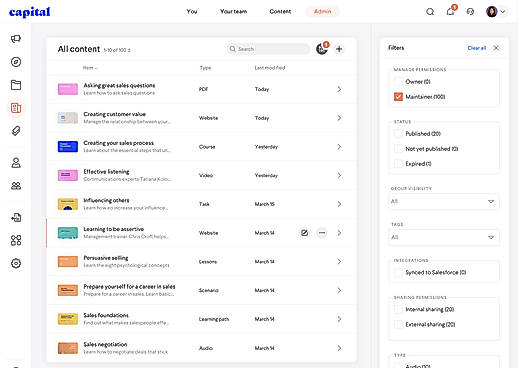
Task: Open the single user sidebar icon
Action: click(x=16, y=163)
